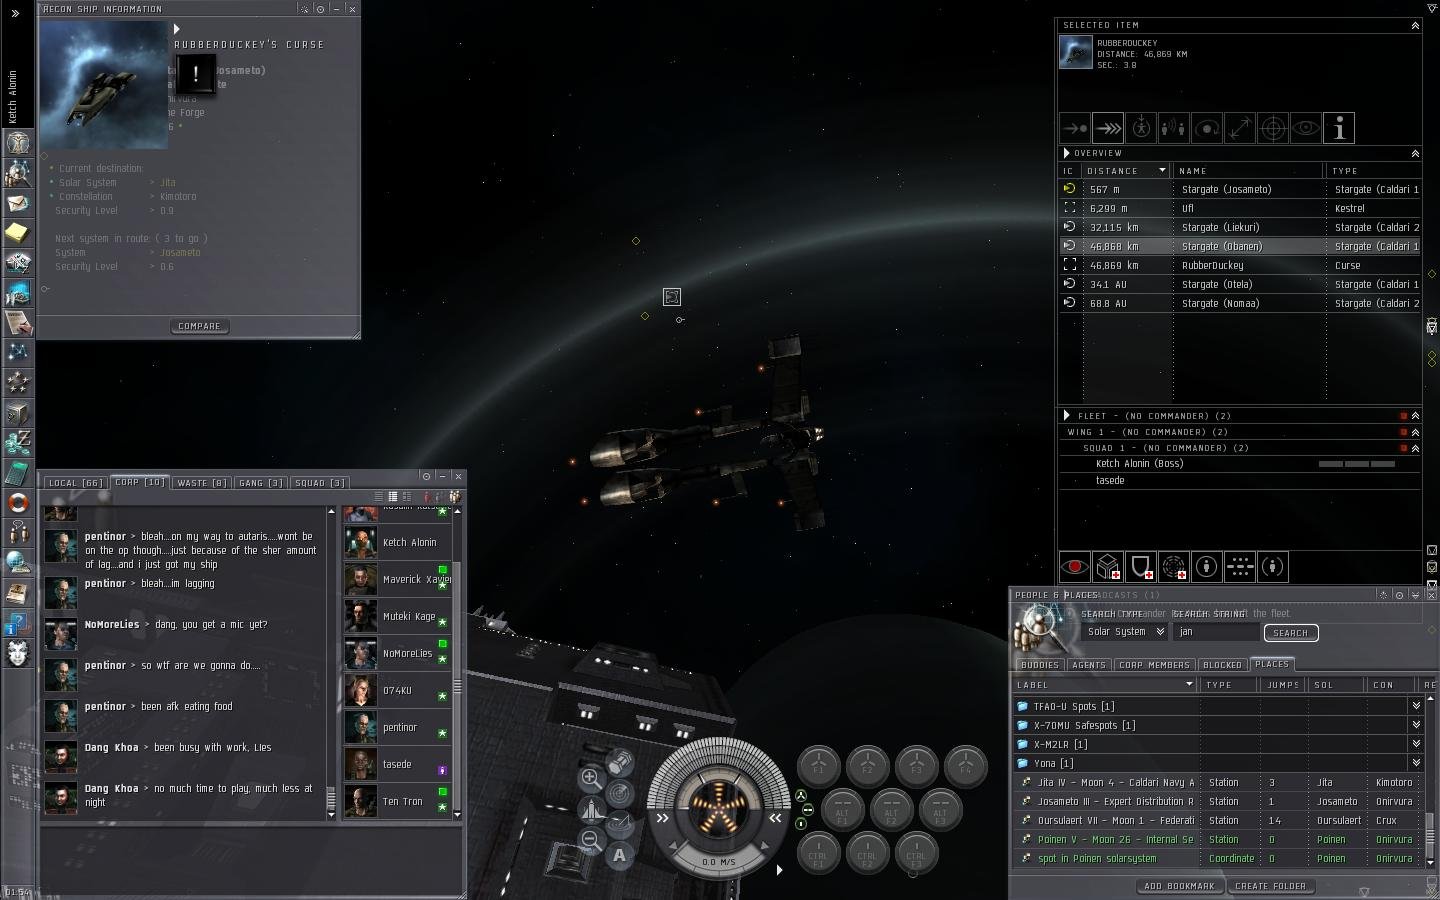Image resolution: width=1440 pixels, height=900 pixels.
Task: Click the shield with red cross broadcast icon
Action: tap(1141, 567)
